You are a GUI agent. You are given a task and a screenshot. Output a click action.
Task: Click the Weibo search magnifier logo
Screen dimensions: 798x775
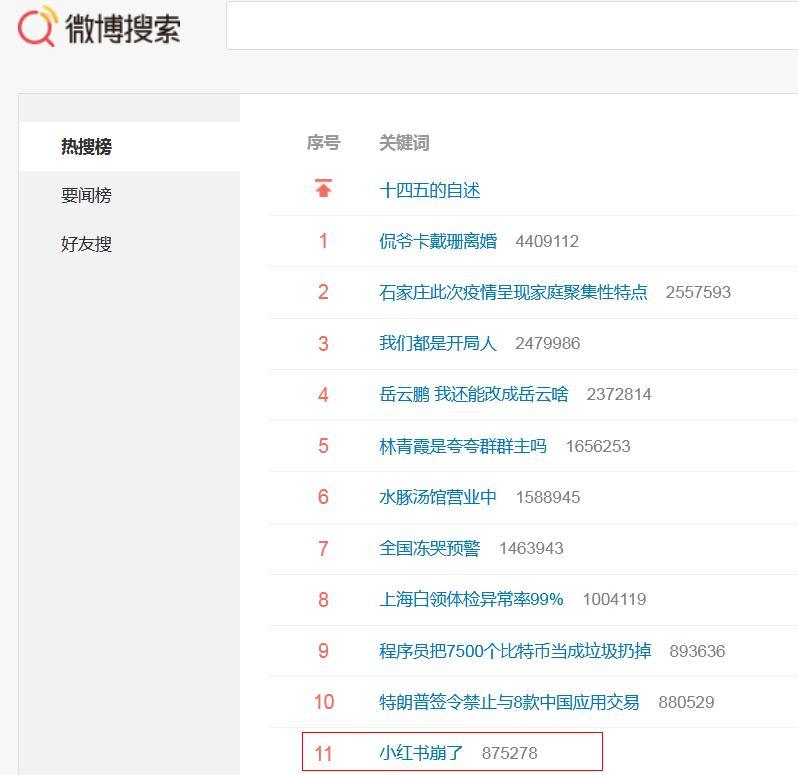(x=37, y=26)
